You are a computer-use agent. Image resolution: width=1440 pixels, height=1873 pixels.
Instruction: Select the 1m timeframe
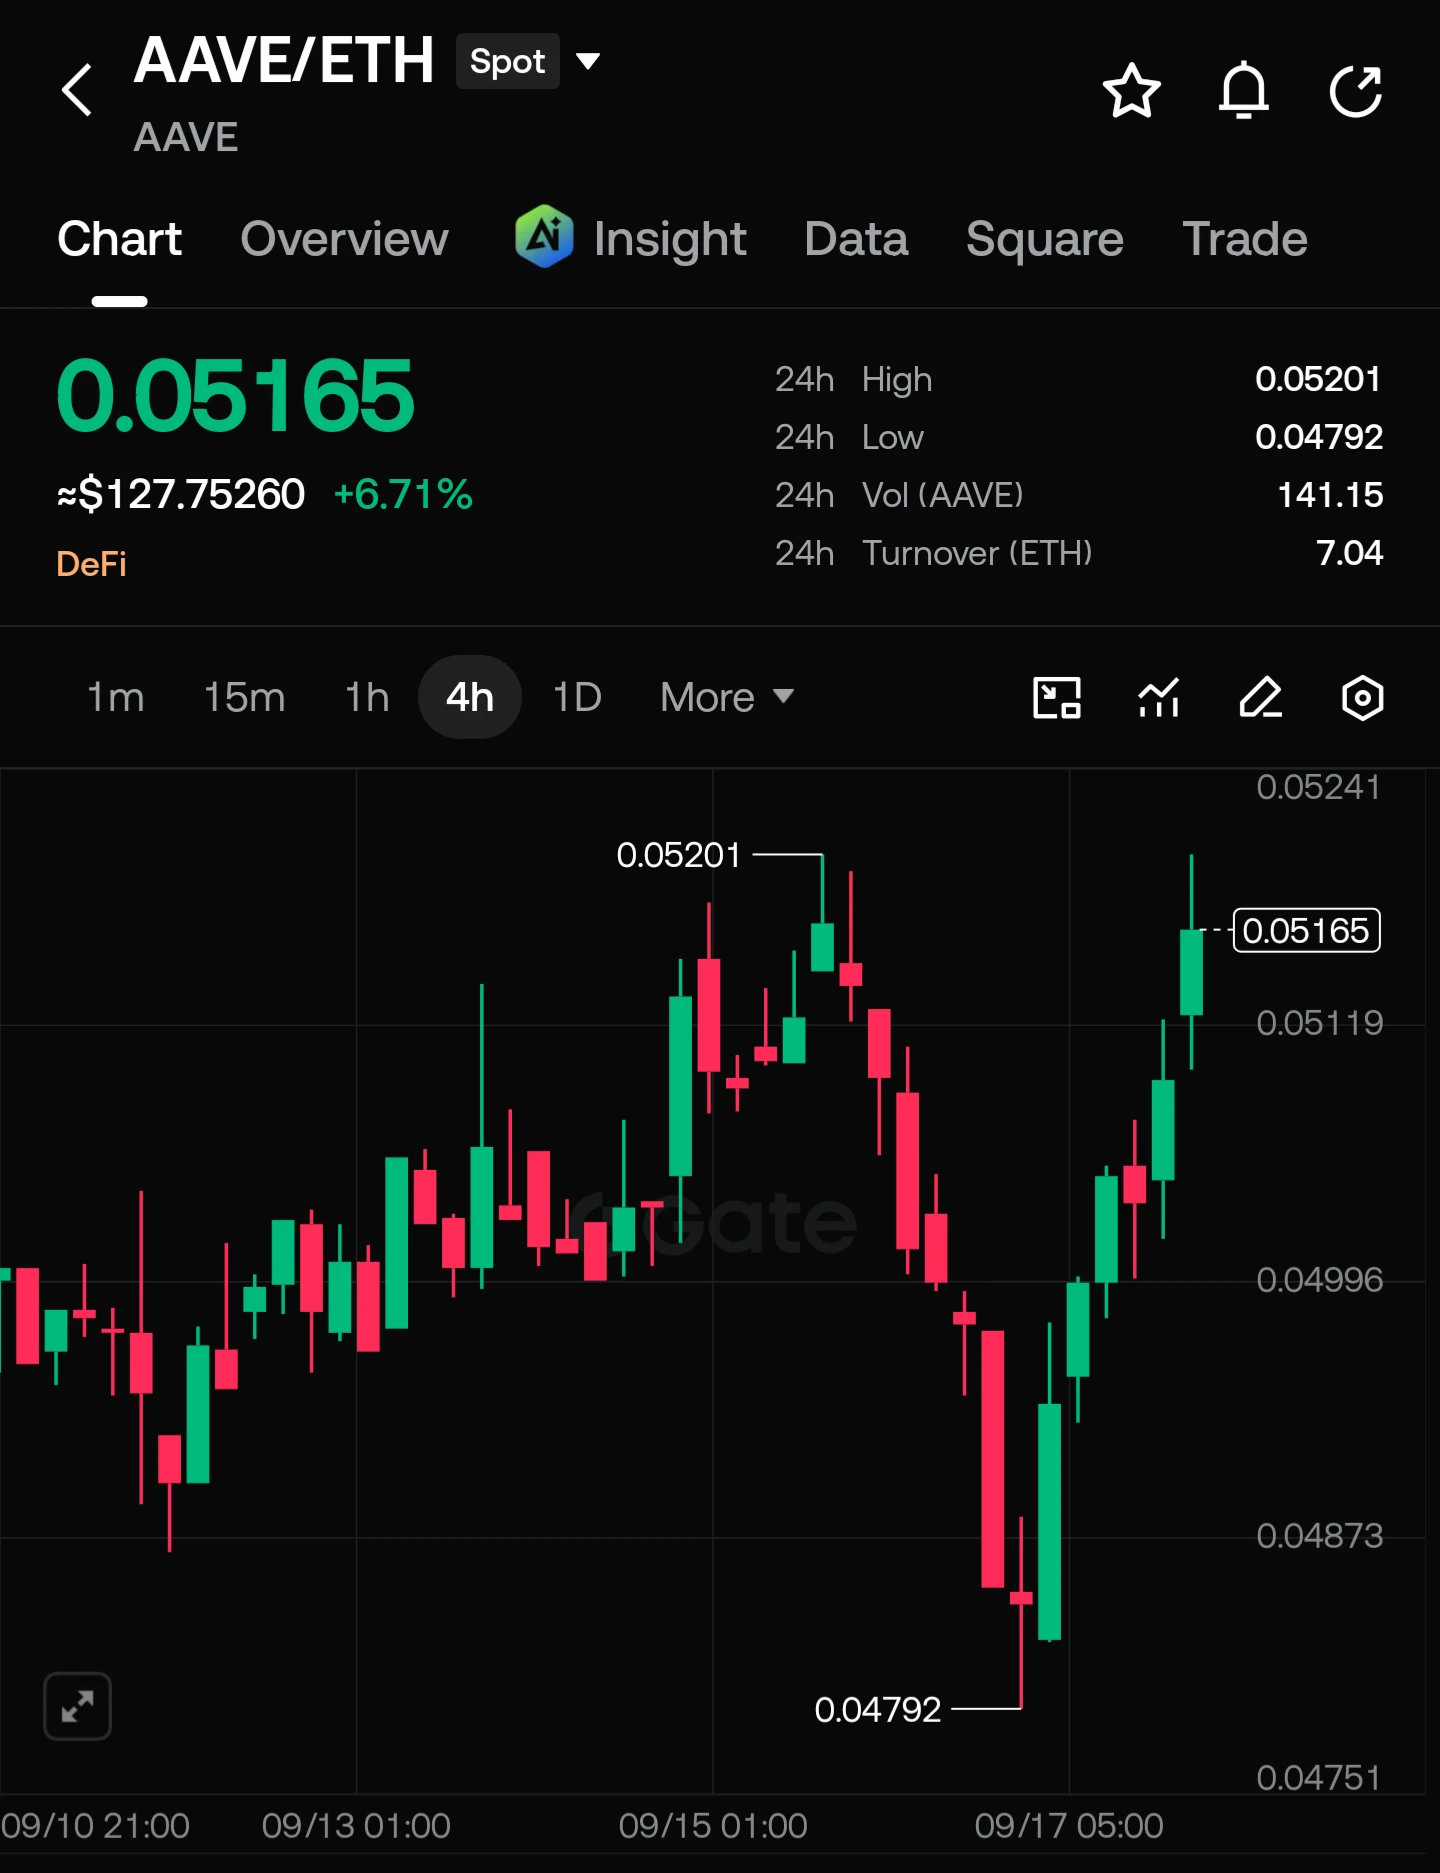(116, 697)
